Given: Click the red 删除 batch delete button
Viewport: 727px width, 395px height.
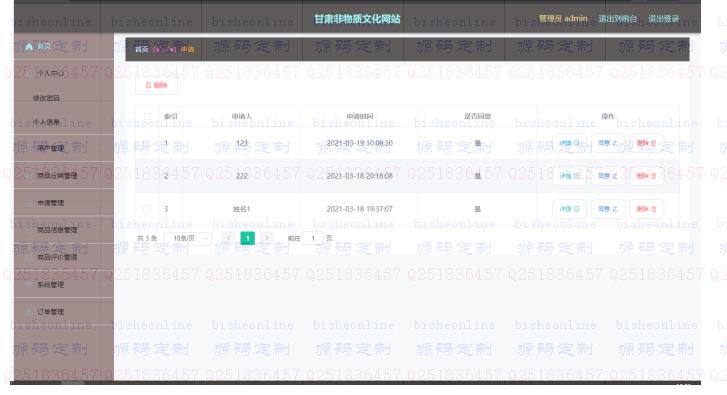Looking at the screenshot, I should pos(156,85).
